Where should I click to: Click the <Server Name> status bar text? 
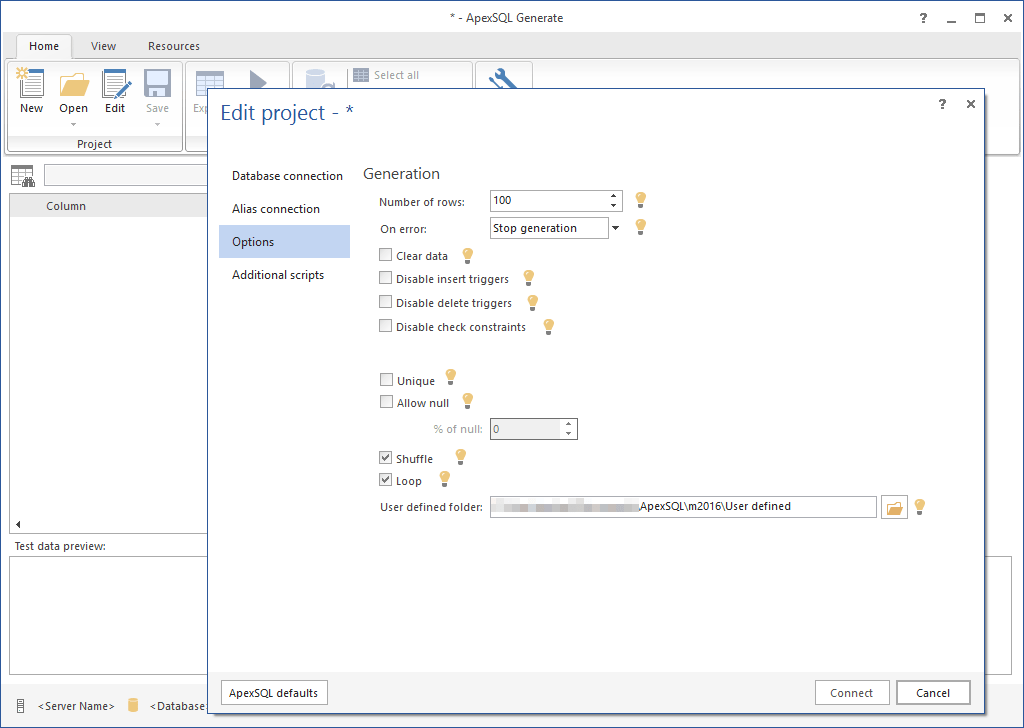pos(76,706)
